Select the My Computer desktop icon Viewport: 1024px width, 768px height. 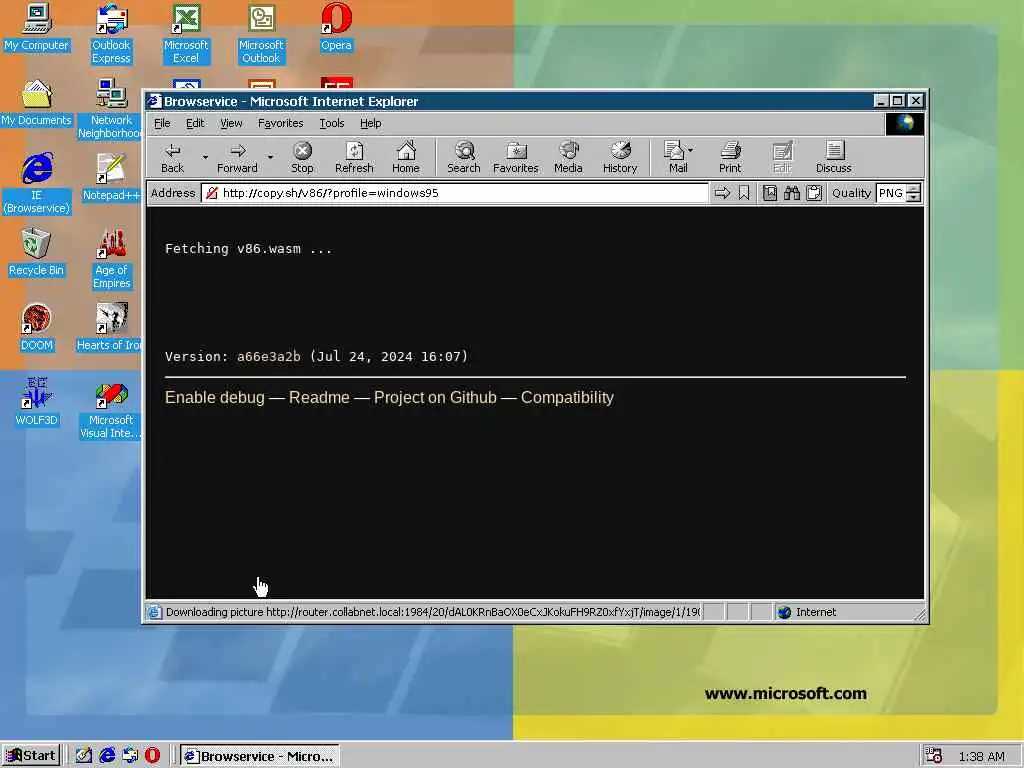(36, 28)
